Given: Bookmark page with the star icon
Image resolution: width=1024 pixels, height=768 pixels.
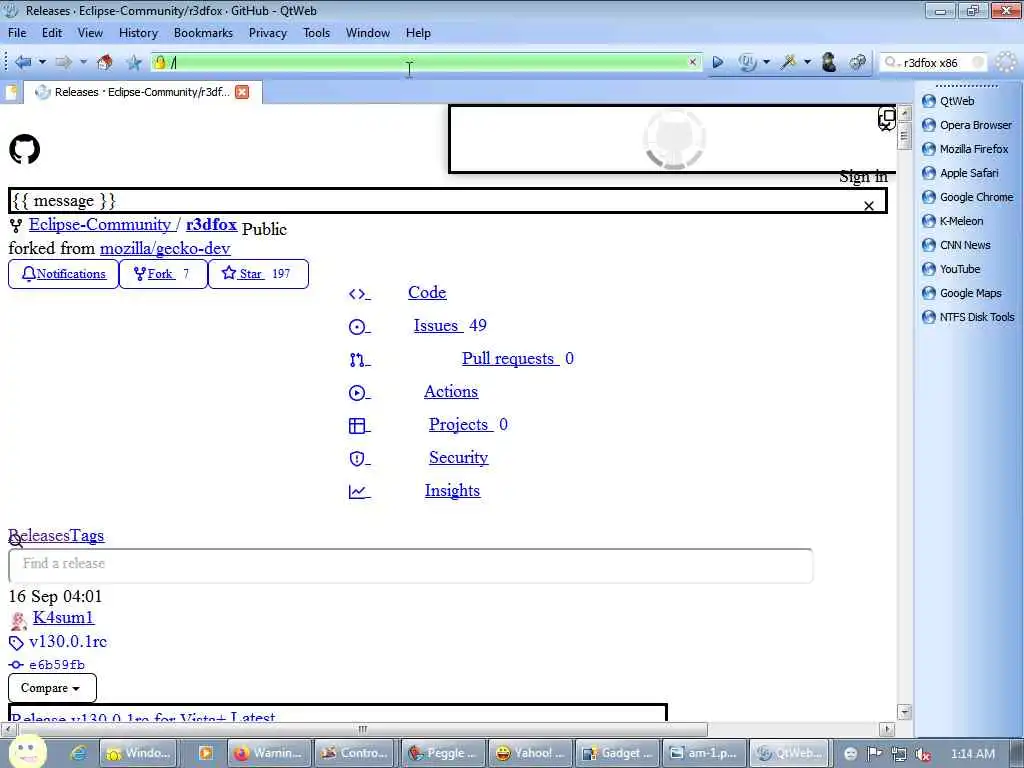Looking at the screenshot, I should click(x=134, y=62).
